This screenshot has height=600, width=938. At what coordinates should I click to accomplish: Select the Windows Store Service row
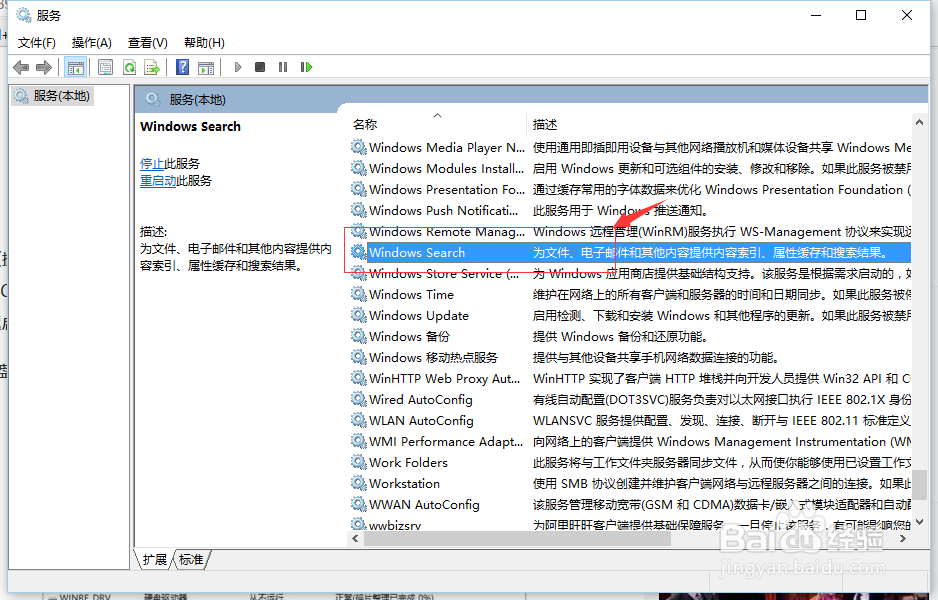[x=630, y=273]
